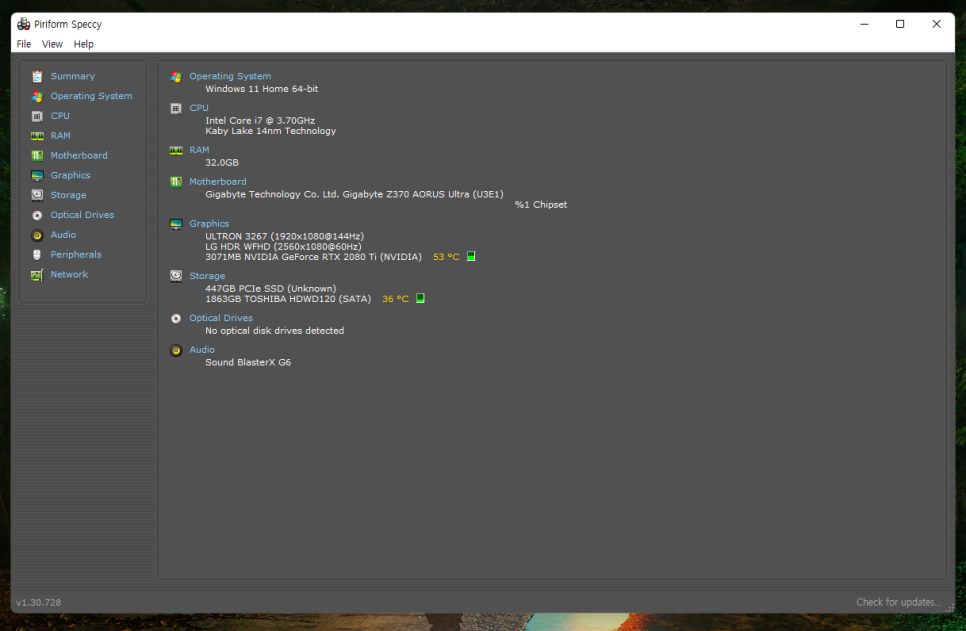Screen dimensions: 966x631
Task: Click the Optical Drives heading link
Action: click(x=221, y=318)
